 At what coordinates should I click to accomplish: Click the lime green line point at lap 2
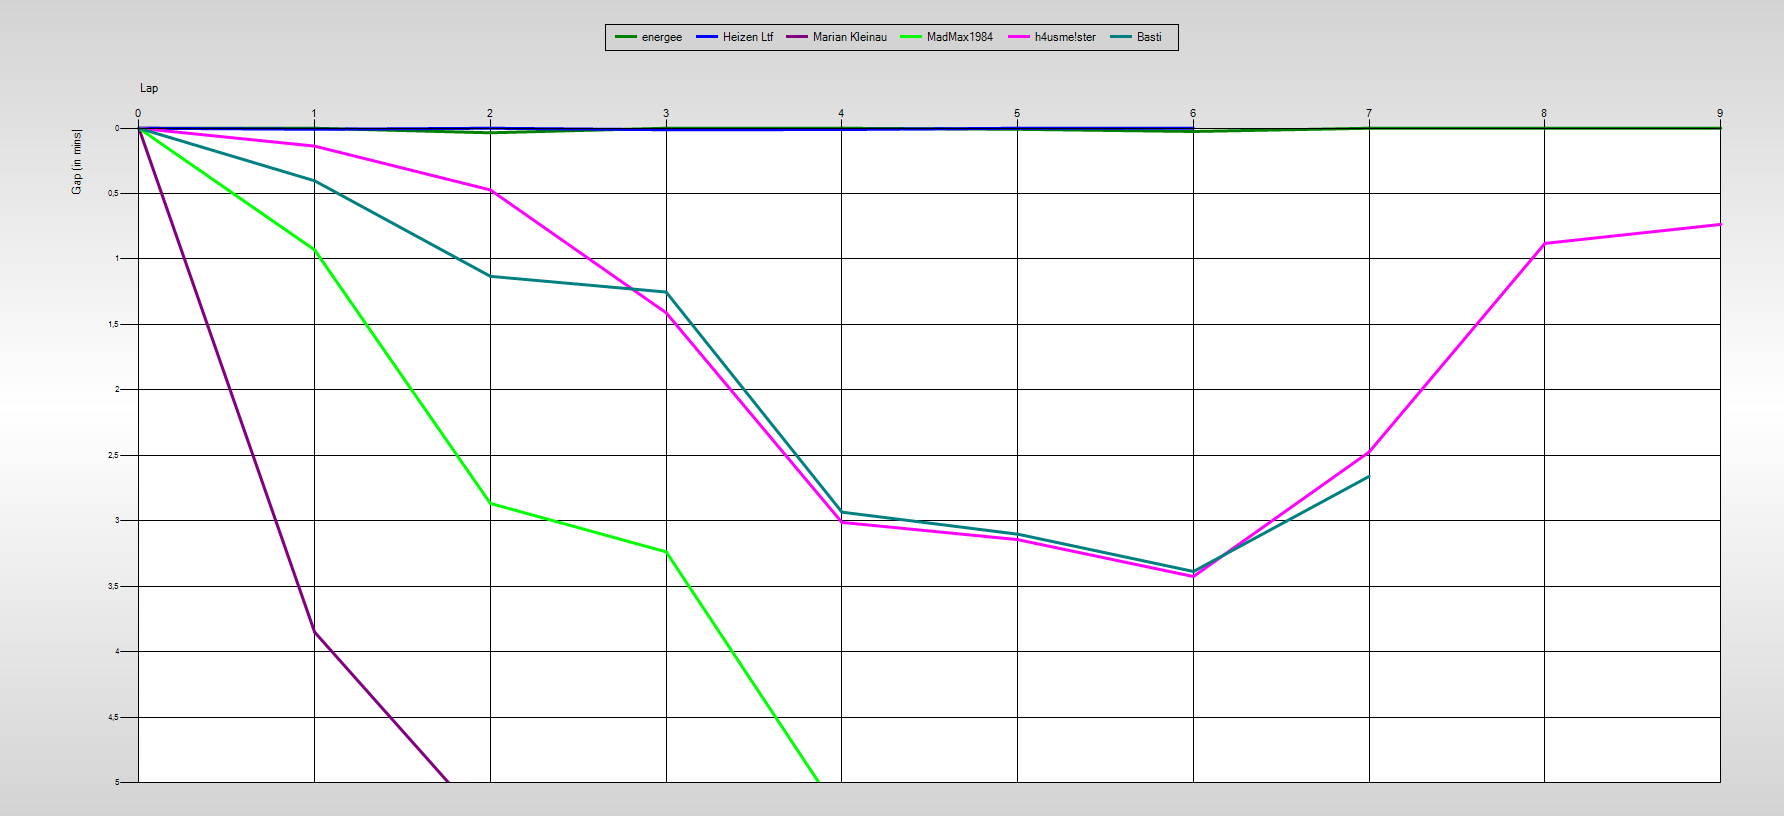click(x=490, y=503)
